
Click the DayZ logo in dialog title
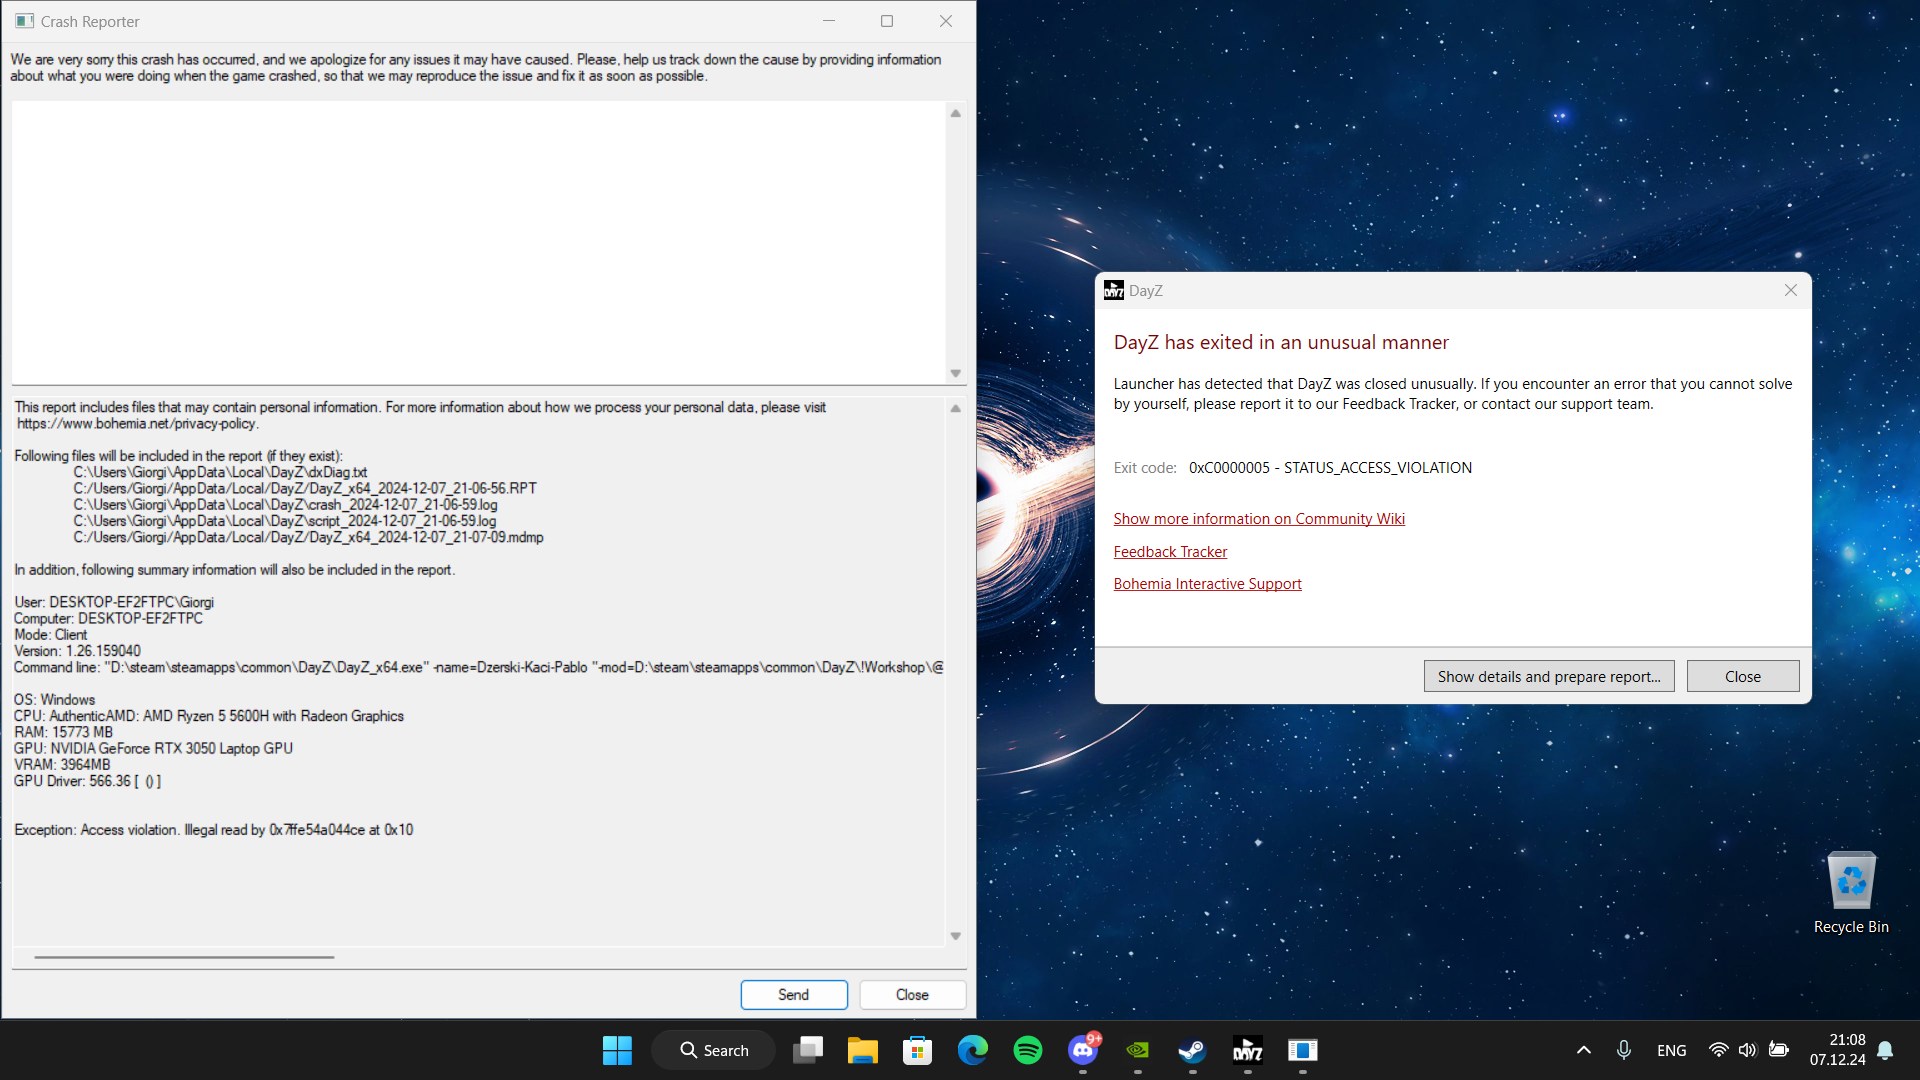[x=1114, y=290]
